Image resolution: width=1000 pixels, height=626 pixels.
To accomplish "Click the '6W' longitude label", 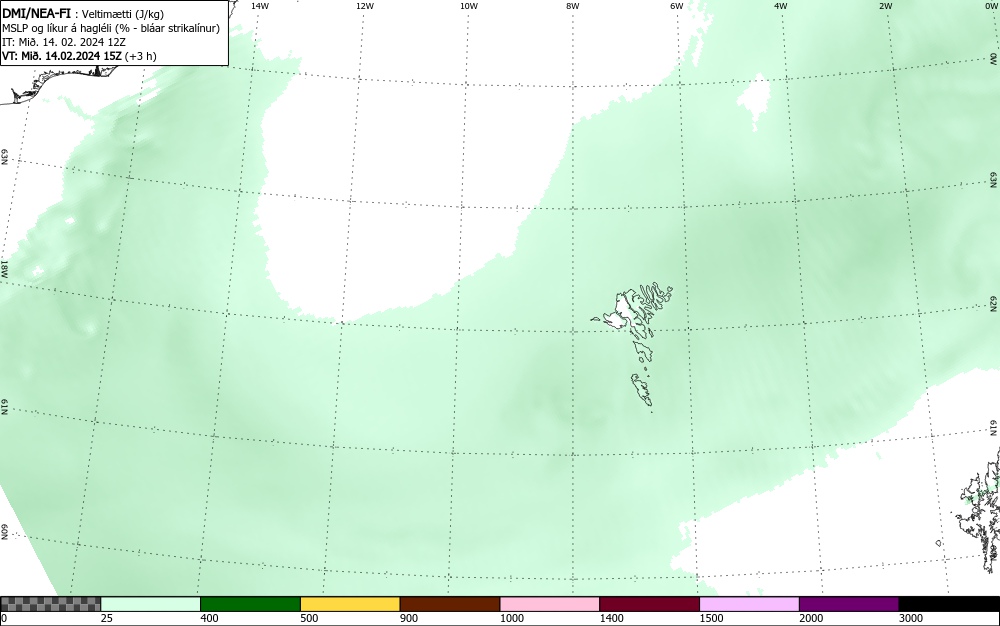I will point(677,6).
